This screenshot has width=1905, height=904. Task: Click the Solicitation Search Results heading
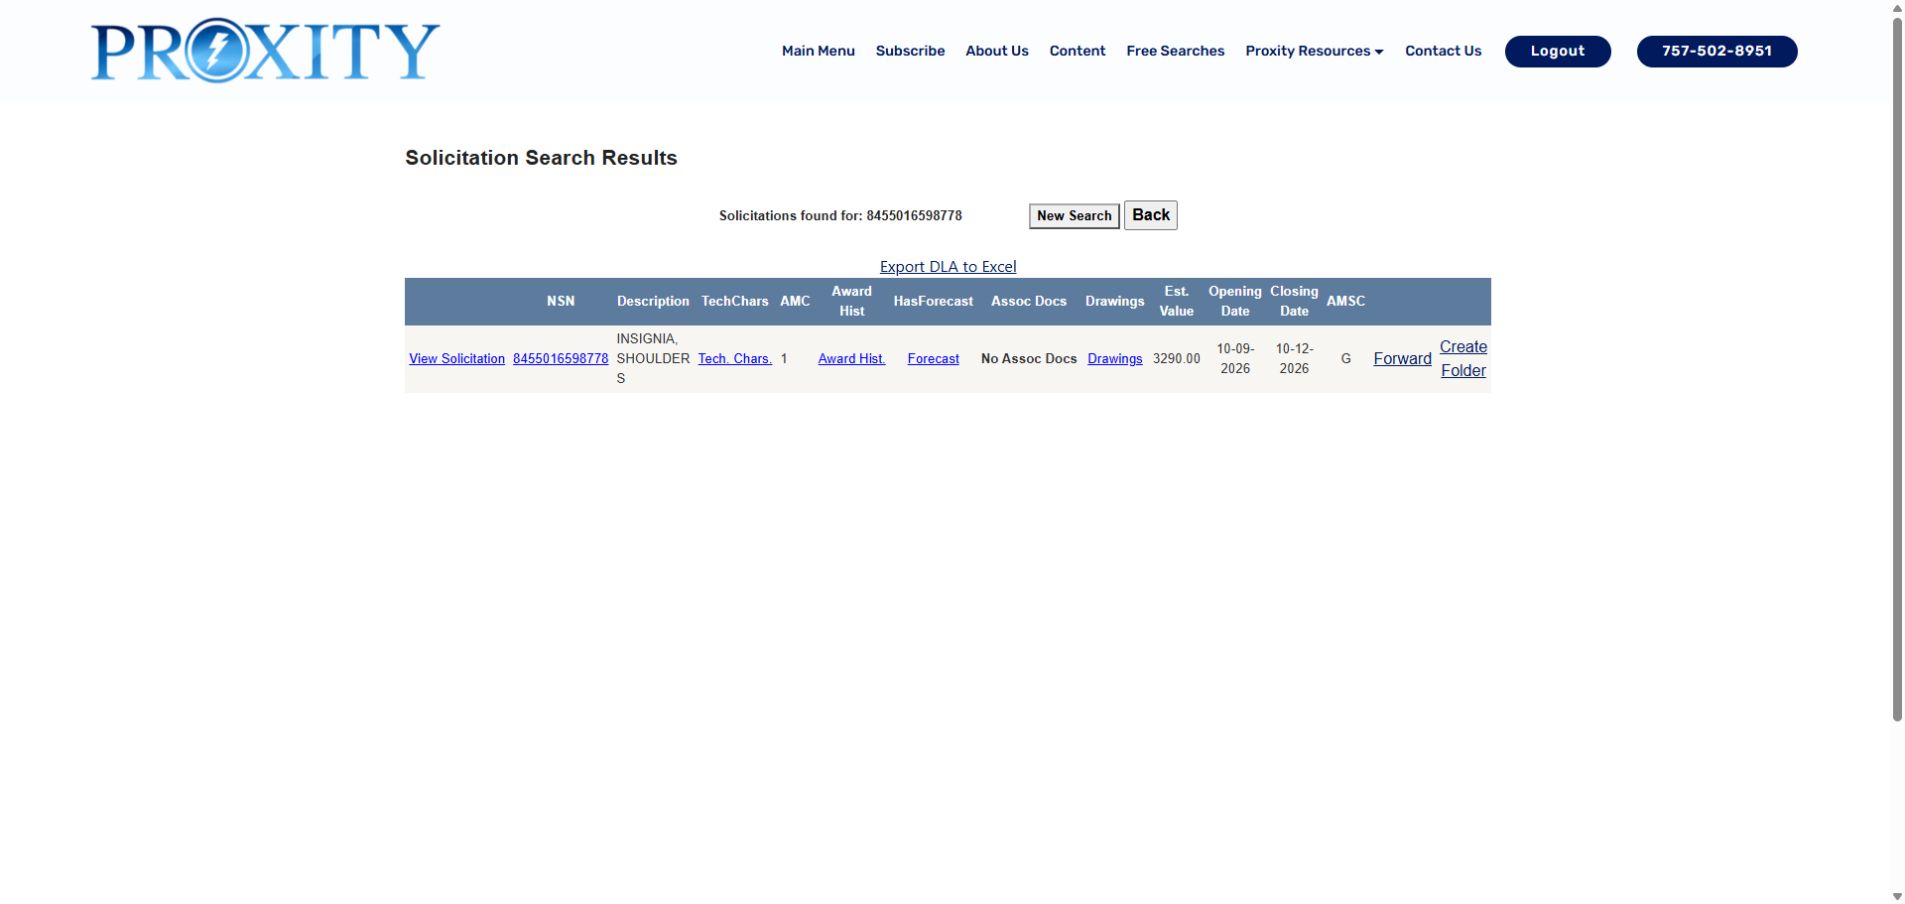pyautogui.click(x=541, y=158)
